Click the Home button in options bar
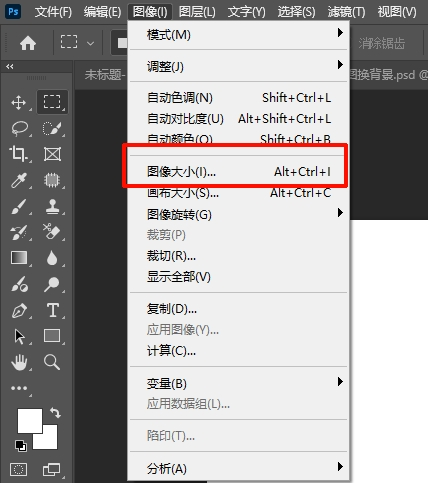 28,43
